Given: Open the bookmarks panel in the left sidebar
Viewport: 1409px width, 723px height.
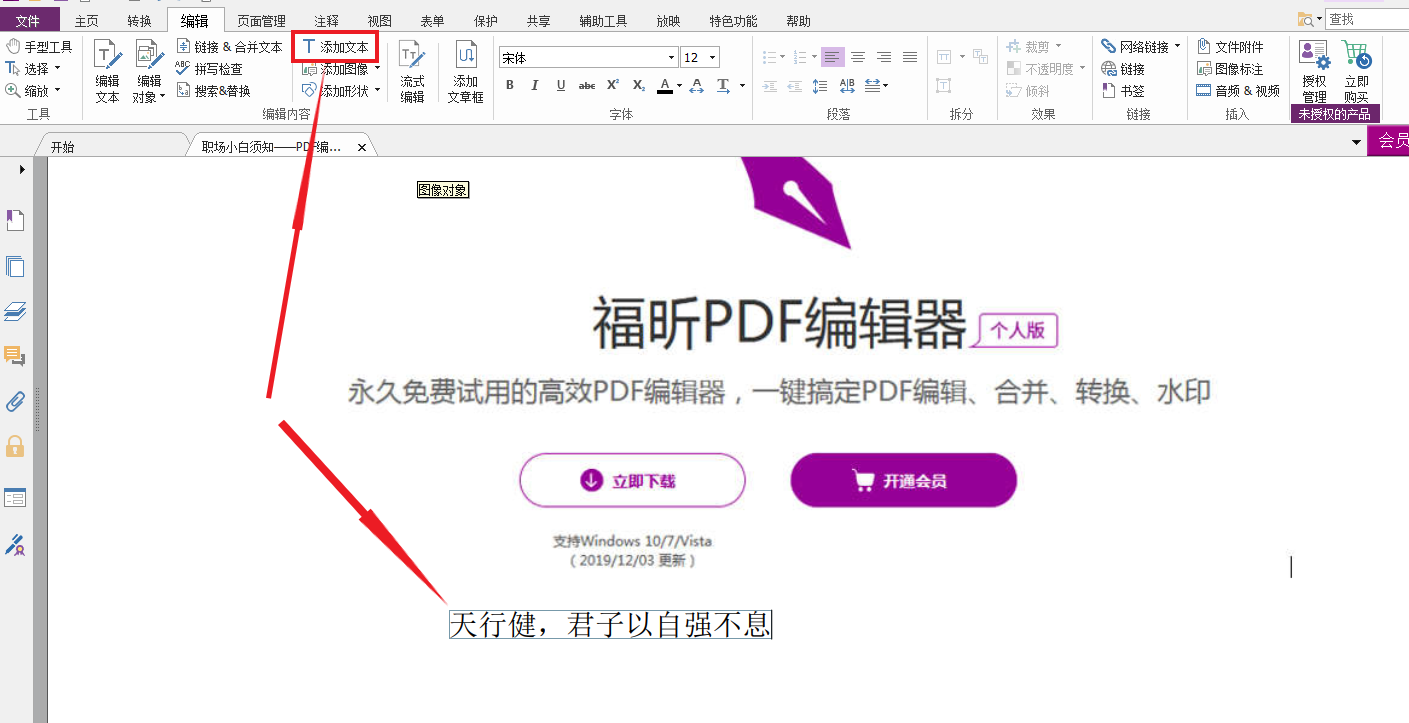Looking at the screenshot, I should [x=15, y=219].
